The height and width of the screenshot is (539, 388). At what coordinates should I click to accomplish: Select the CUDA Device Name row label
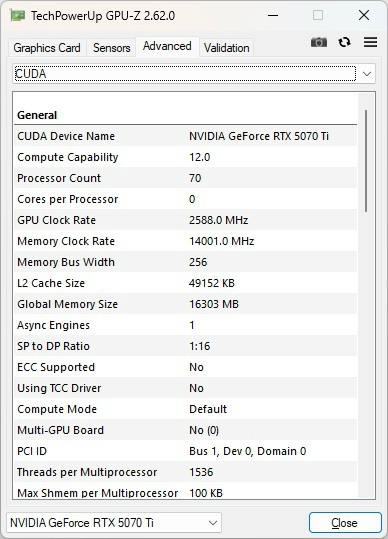click(66, 136)
